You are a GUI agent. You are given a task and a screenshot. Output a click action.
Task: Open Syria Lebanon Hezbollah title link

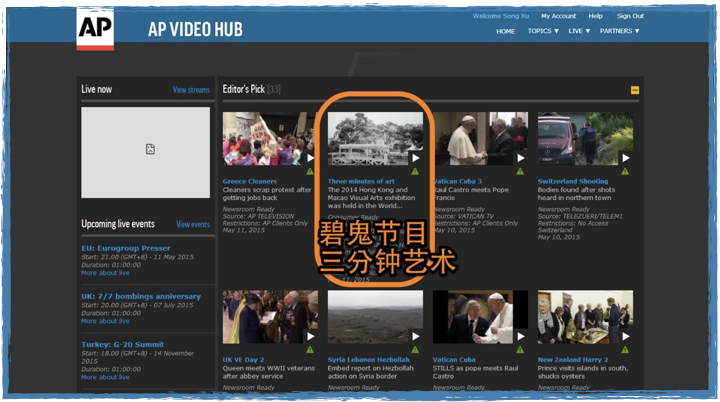[368, 359]
